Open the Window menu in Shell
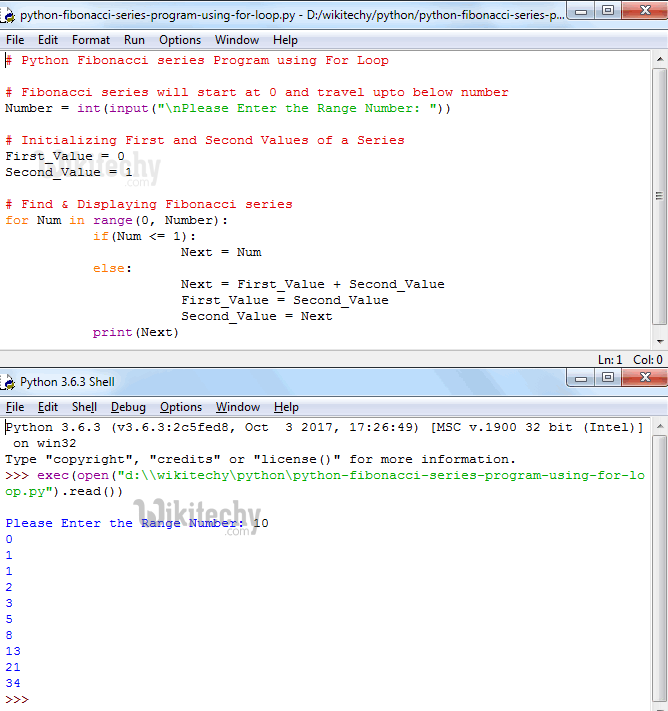 click(x=238, y=407)
